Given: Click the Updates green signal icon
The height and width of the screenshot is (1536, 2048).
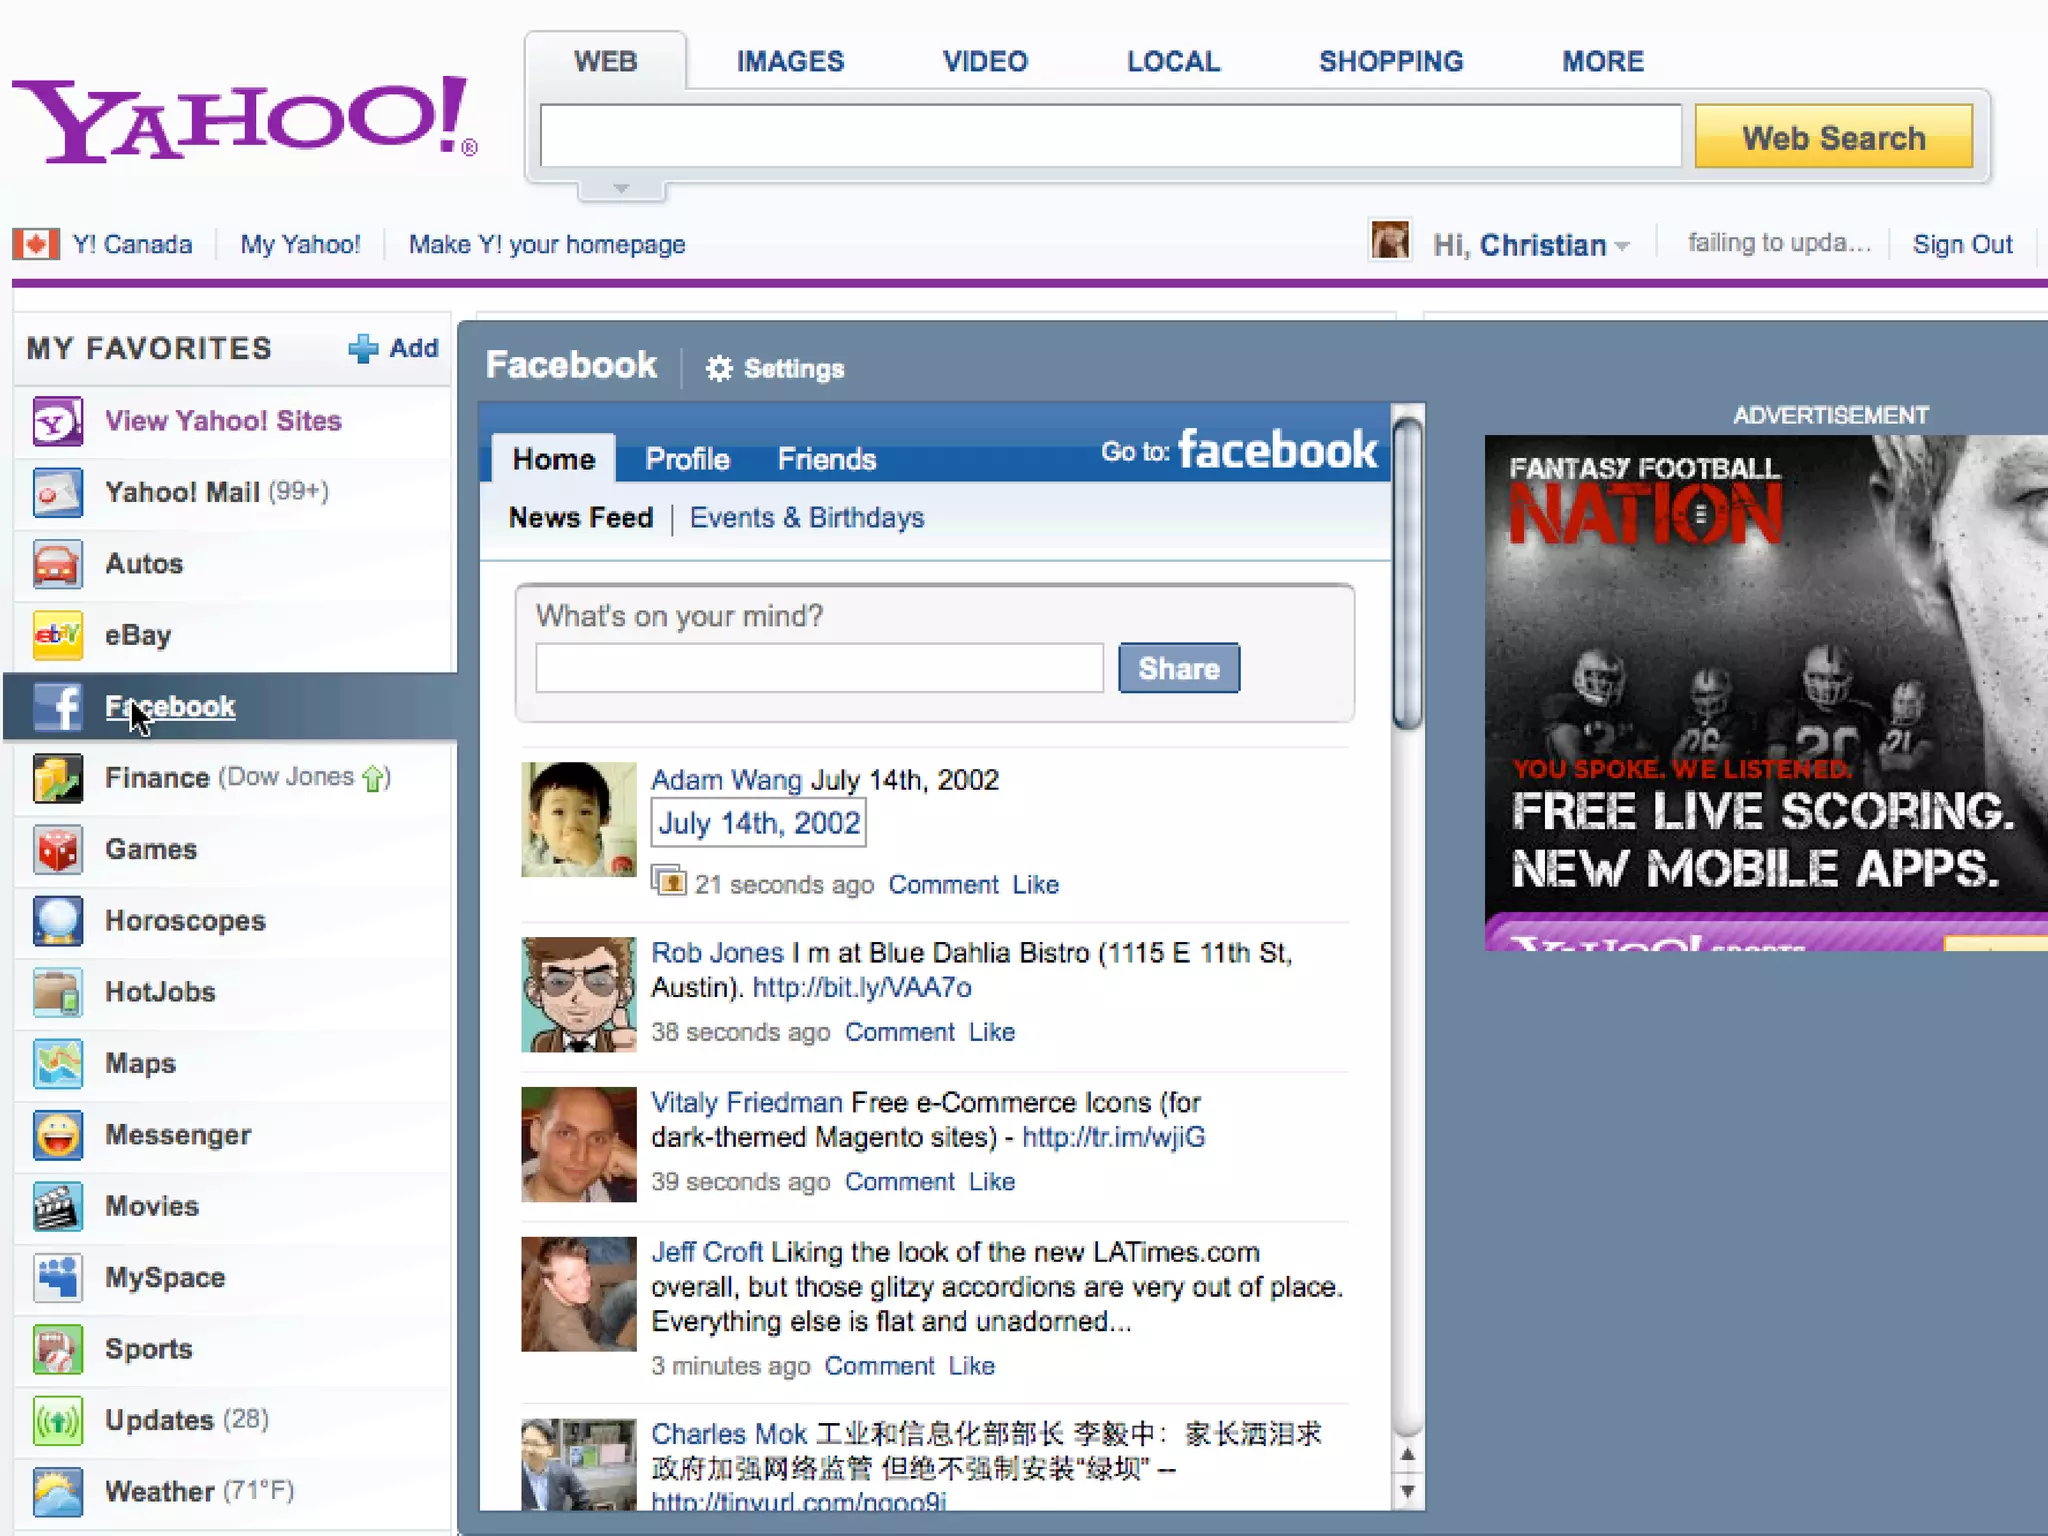Looking at the screenshot, I should point(57,1421).
